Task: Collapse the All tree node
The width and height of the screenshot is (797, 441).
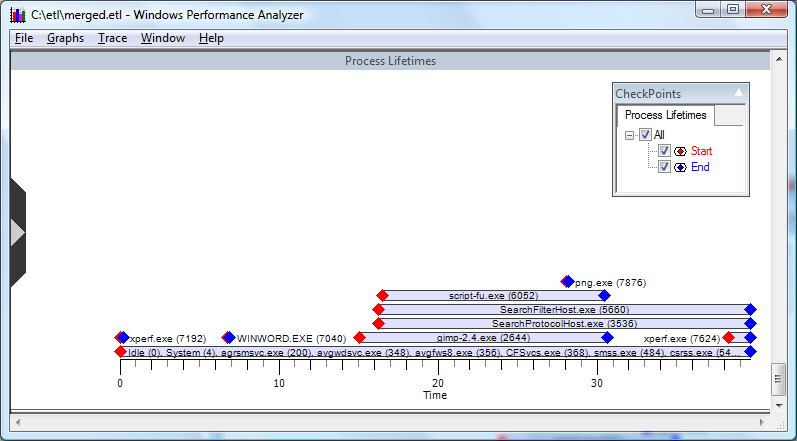Action: 629,135
